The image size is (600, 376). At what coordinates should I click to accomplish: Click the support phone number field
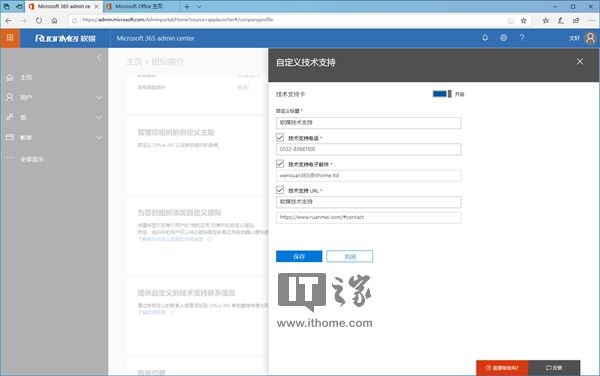(368, 149)
